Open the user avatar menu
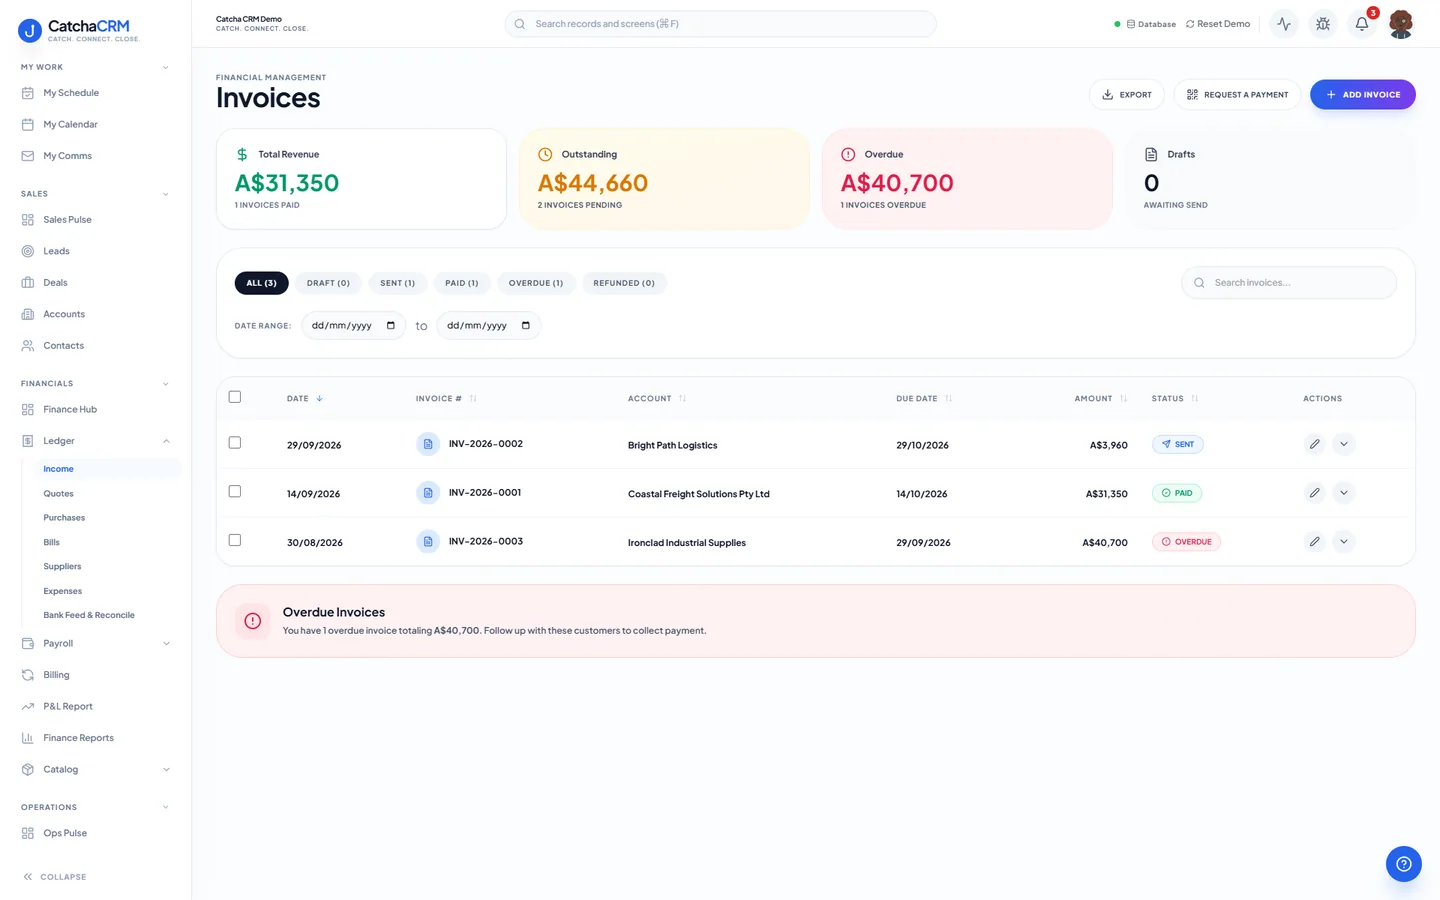Image resolution: width=1440 pixels, height=900 pixels. 1401,24
